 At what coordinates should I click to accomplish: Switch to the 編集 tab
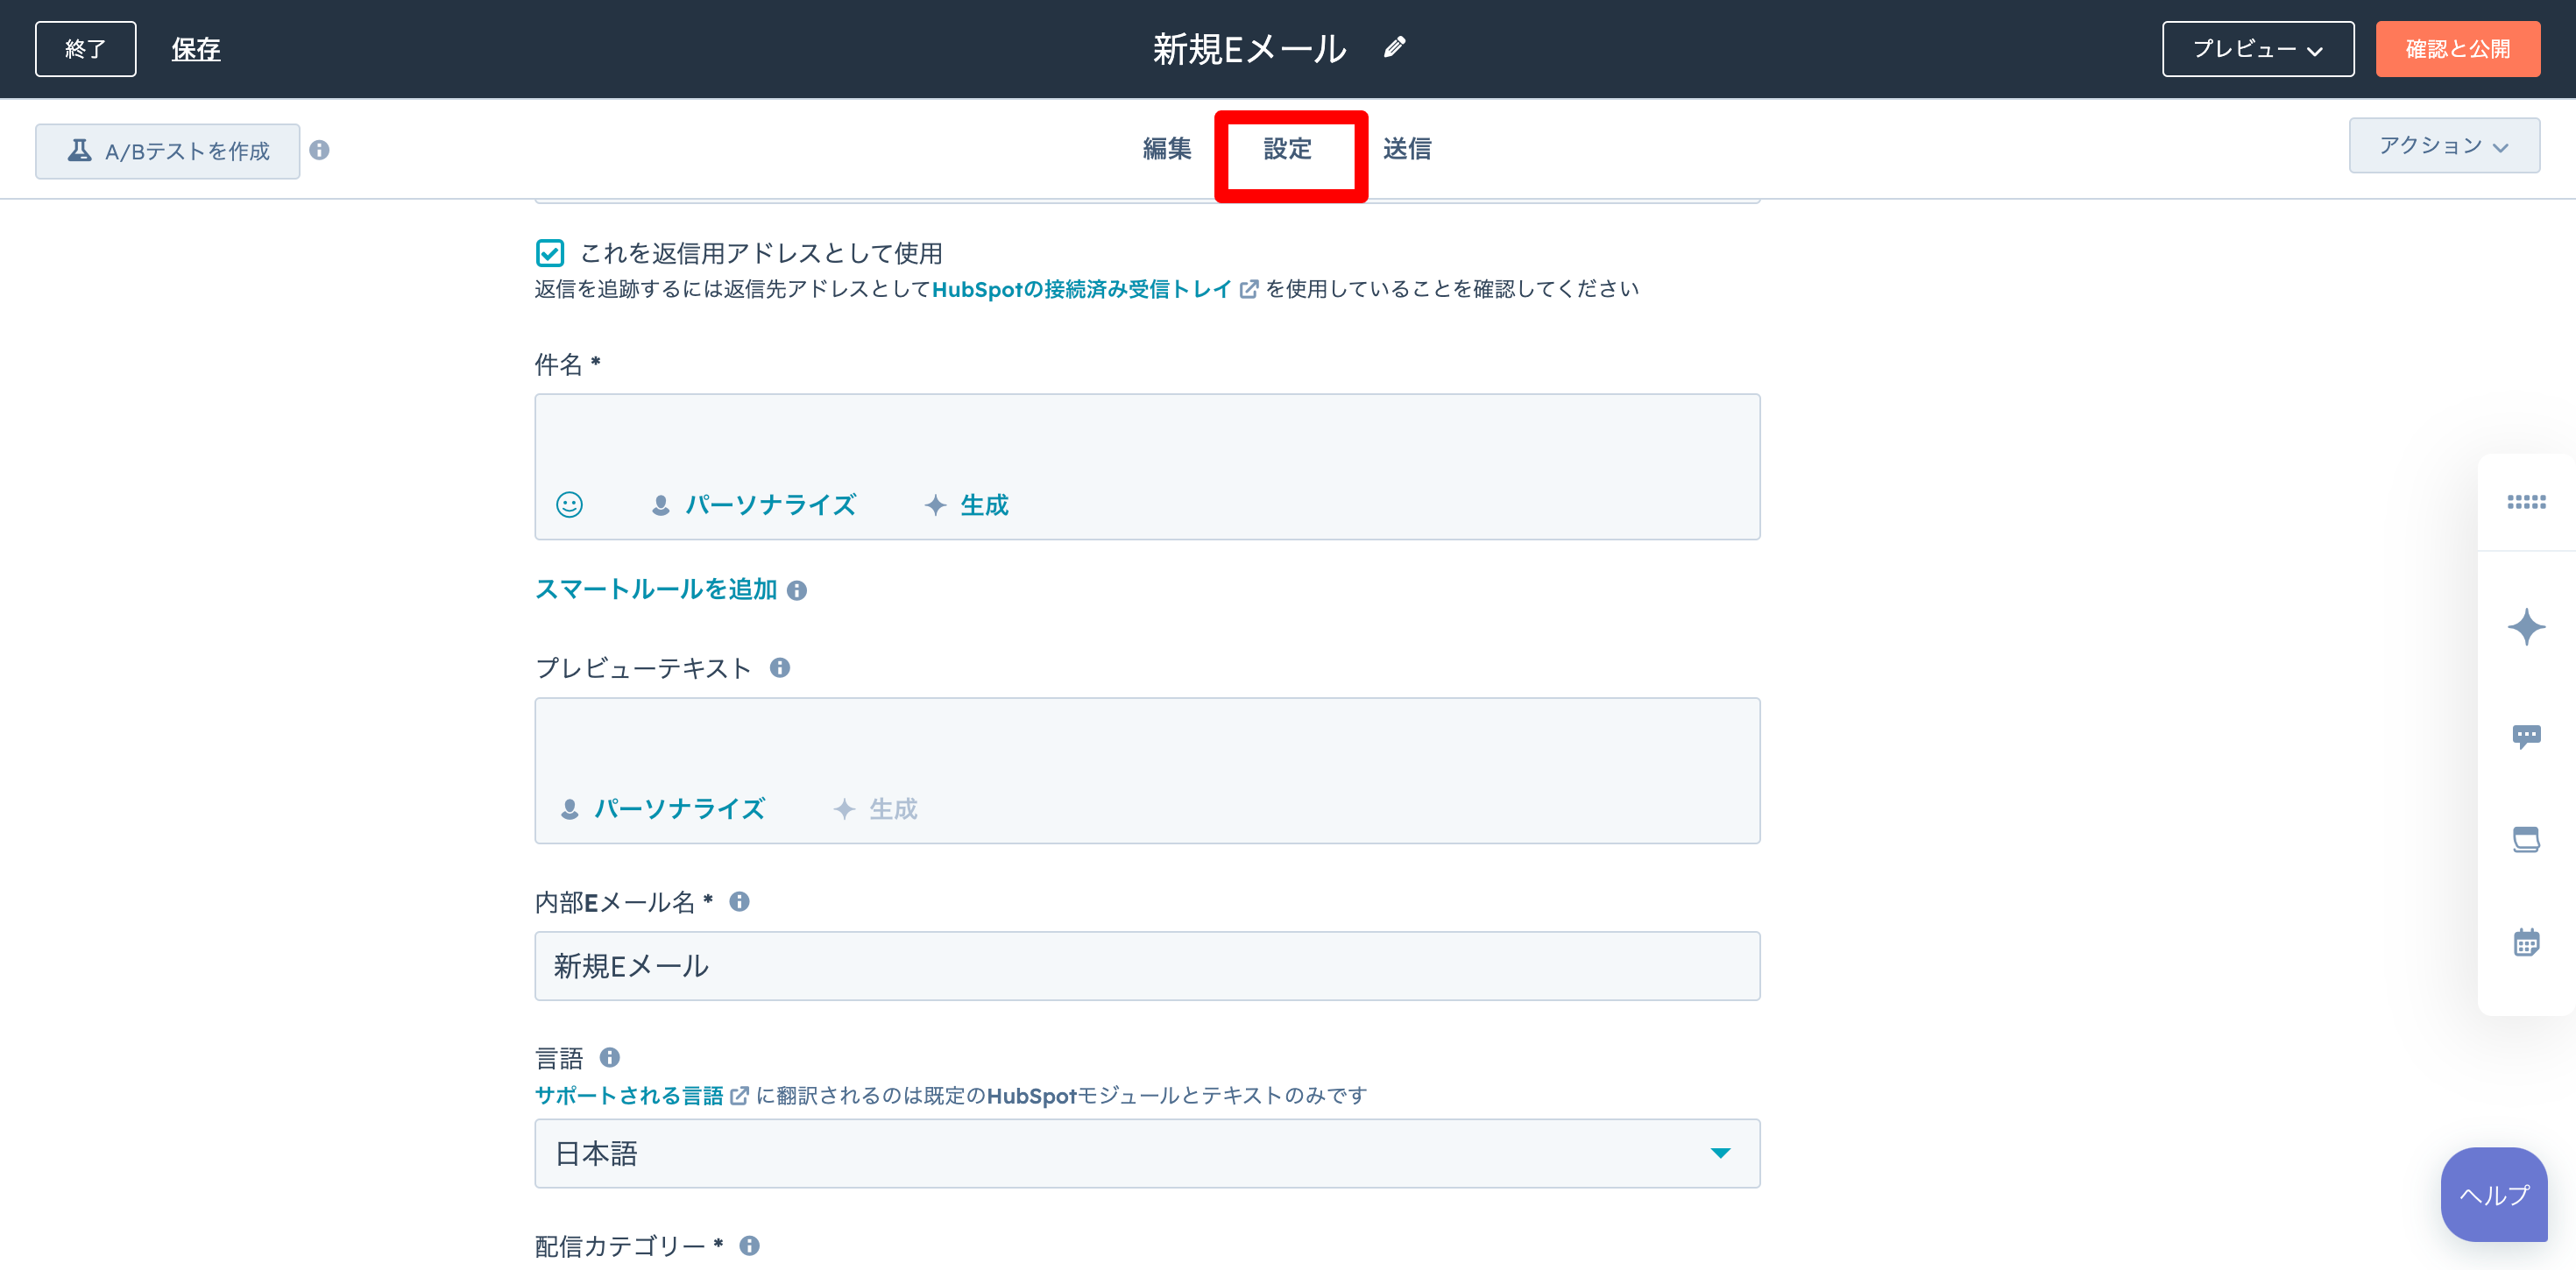1167,149
